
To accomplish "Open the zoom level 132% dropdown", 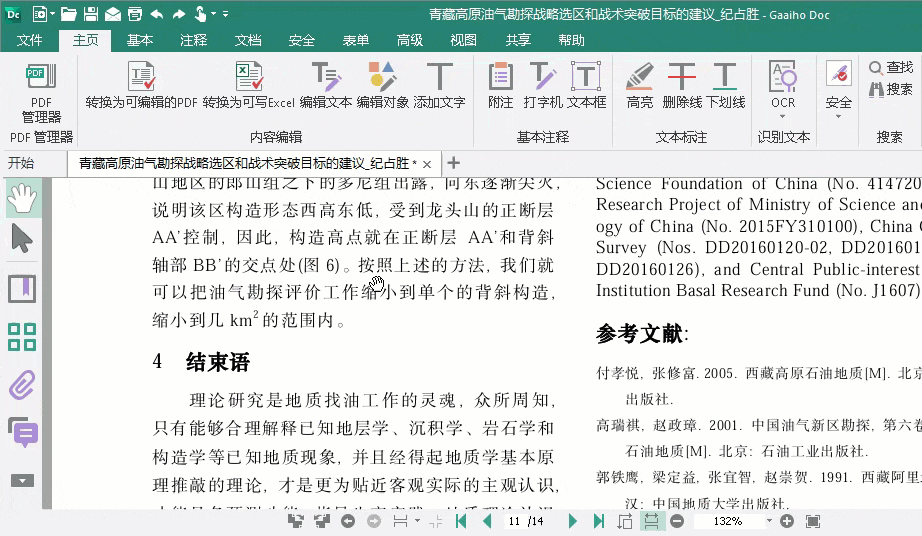I will 769,521.
